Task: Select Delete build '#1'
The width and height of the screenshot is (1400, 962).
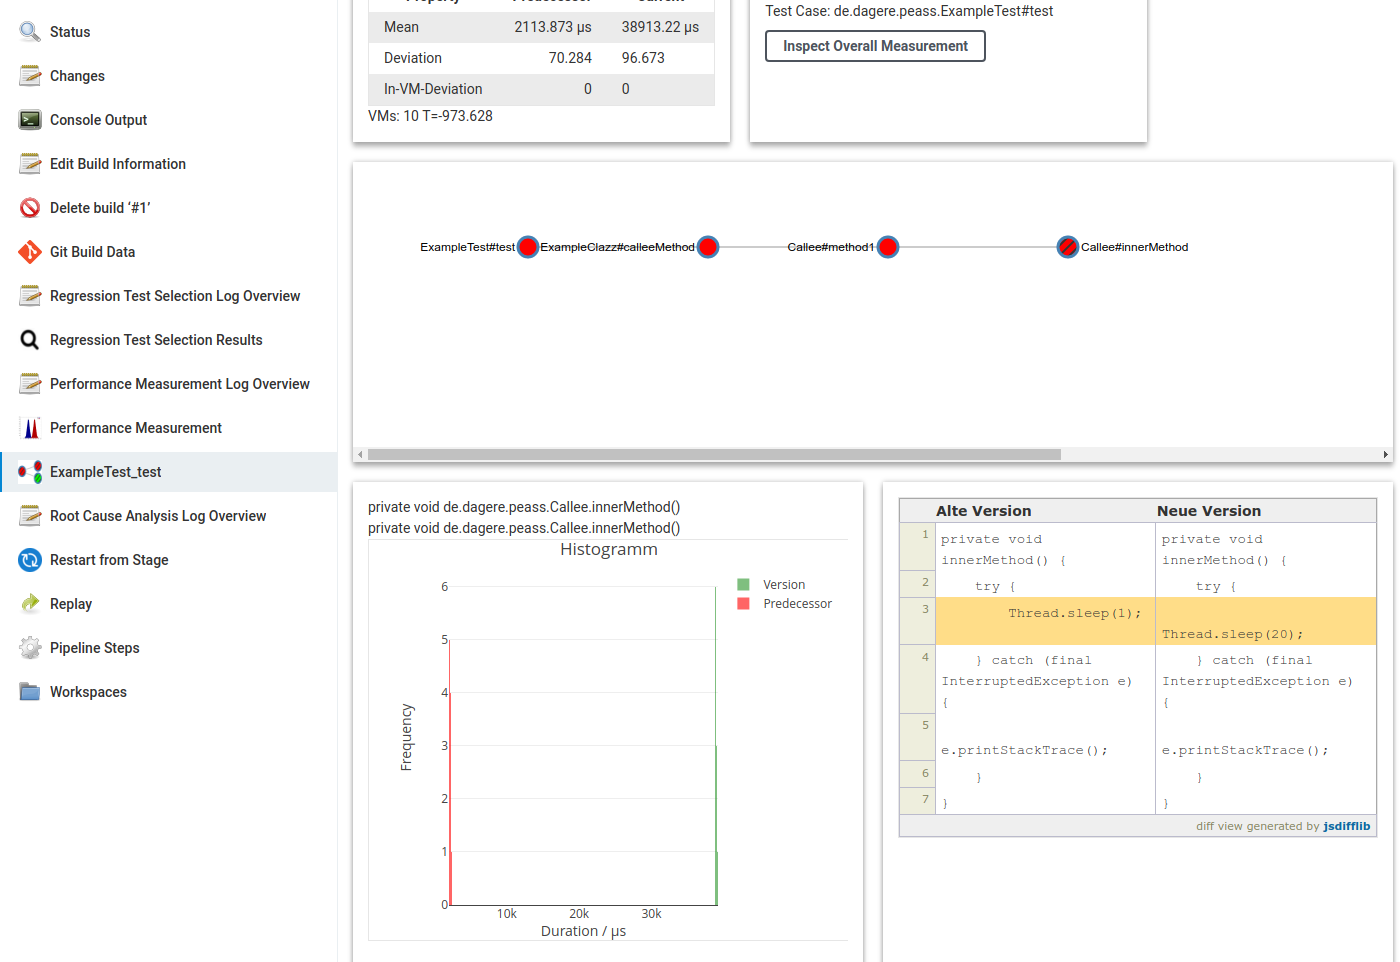Action: pos(100,208)
